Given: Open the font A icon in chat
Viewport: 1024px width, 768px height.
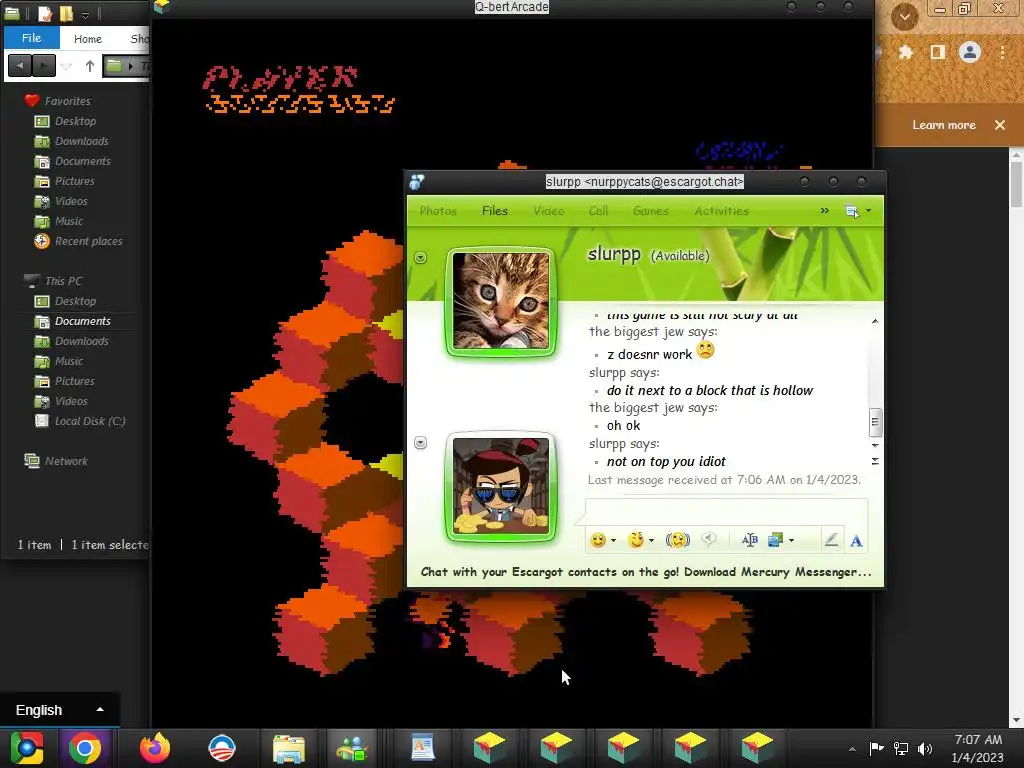Looking at the screenshot, I should click(856, 541).
